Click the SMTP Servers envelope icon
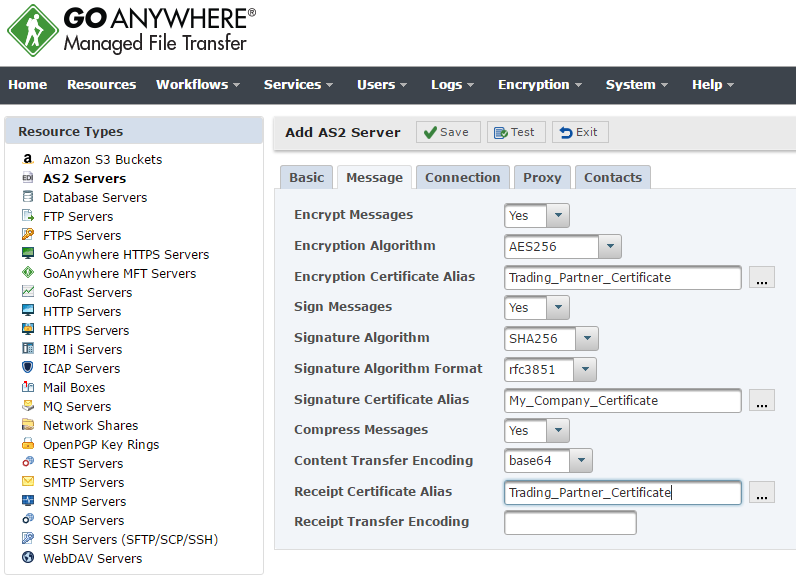The width and height of the screenshot is (796, 582). coord(28,481)
